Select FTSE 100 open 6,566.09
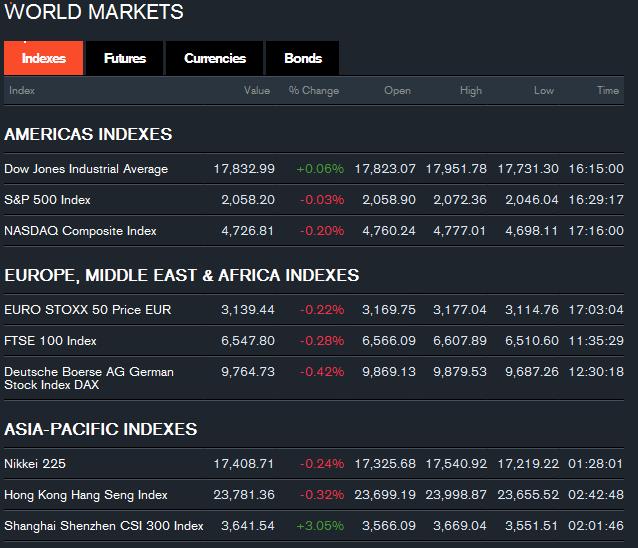This screenshot has width=638, height=548. point(389,341)
